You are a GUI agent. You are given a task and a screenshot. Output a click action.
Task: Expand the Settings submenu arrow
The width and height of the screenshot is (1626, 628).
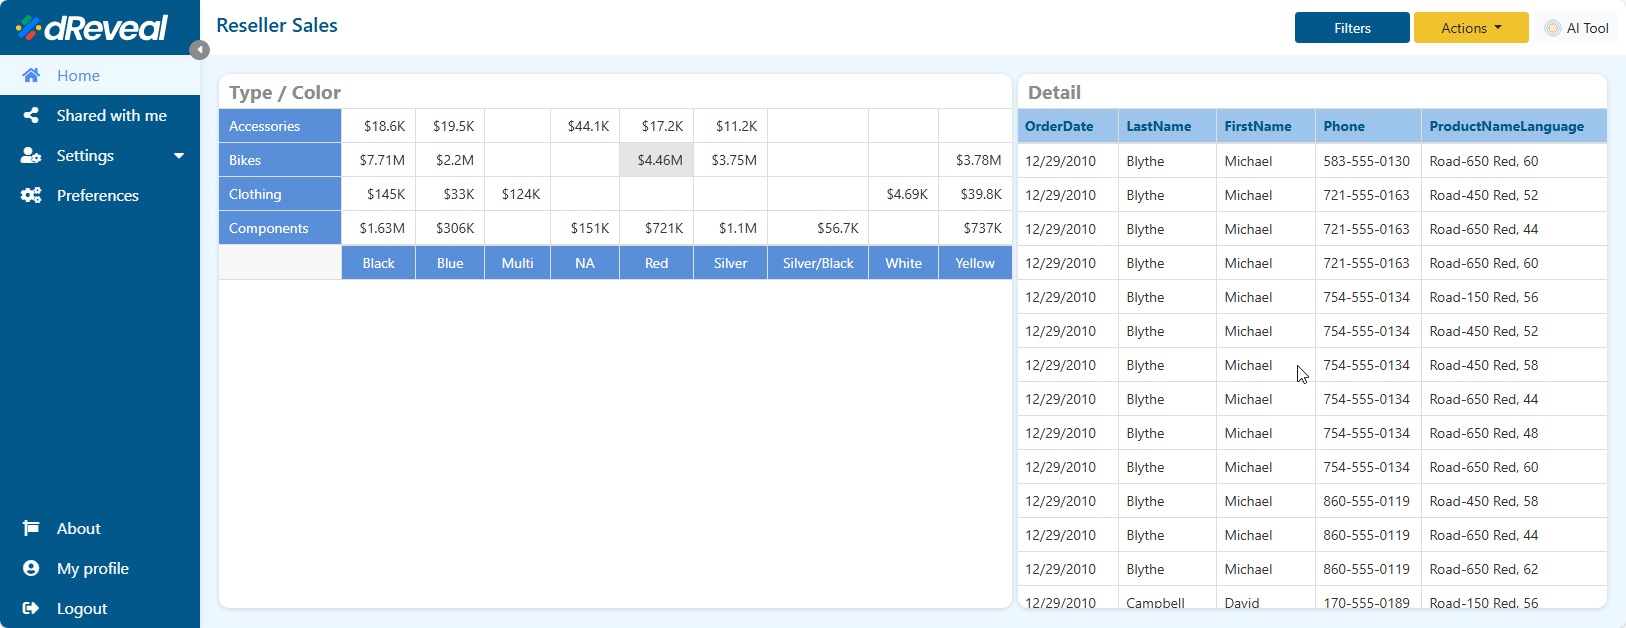(179, 156)
